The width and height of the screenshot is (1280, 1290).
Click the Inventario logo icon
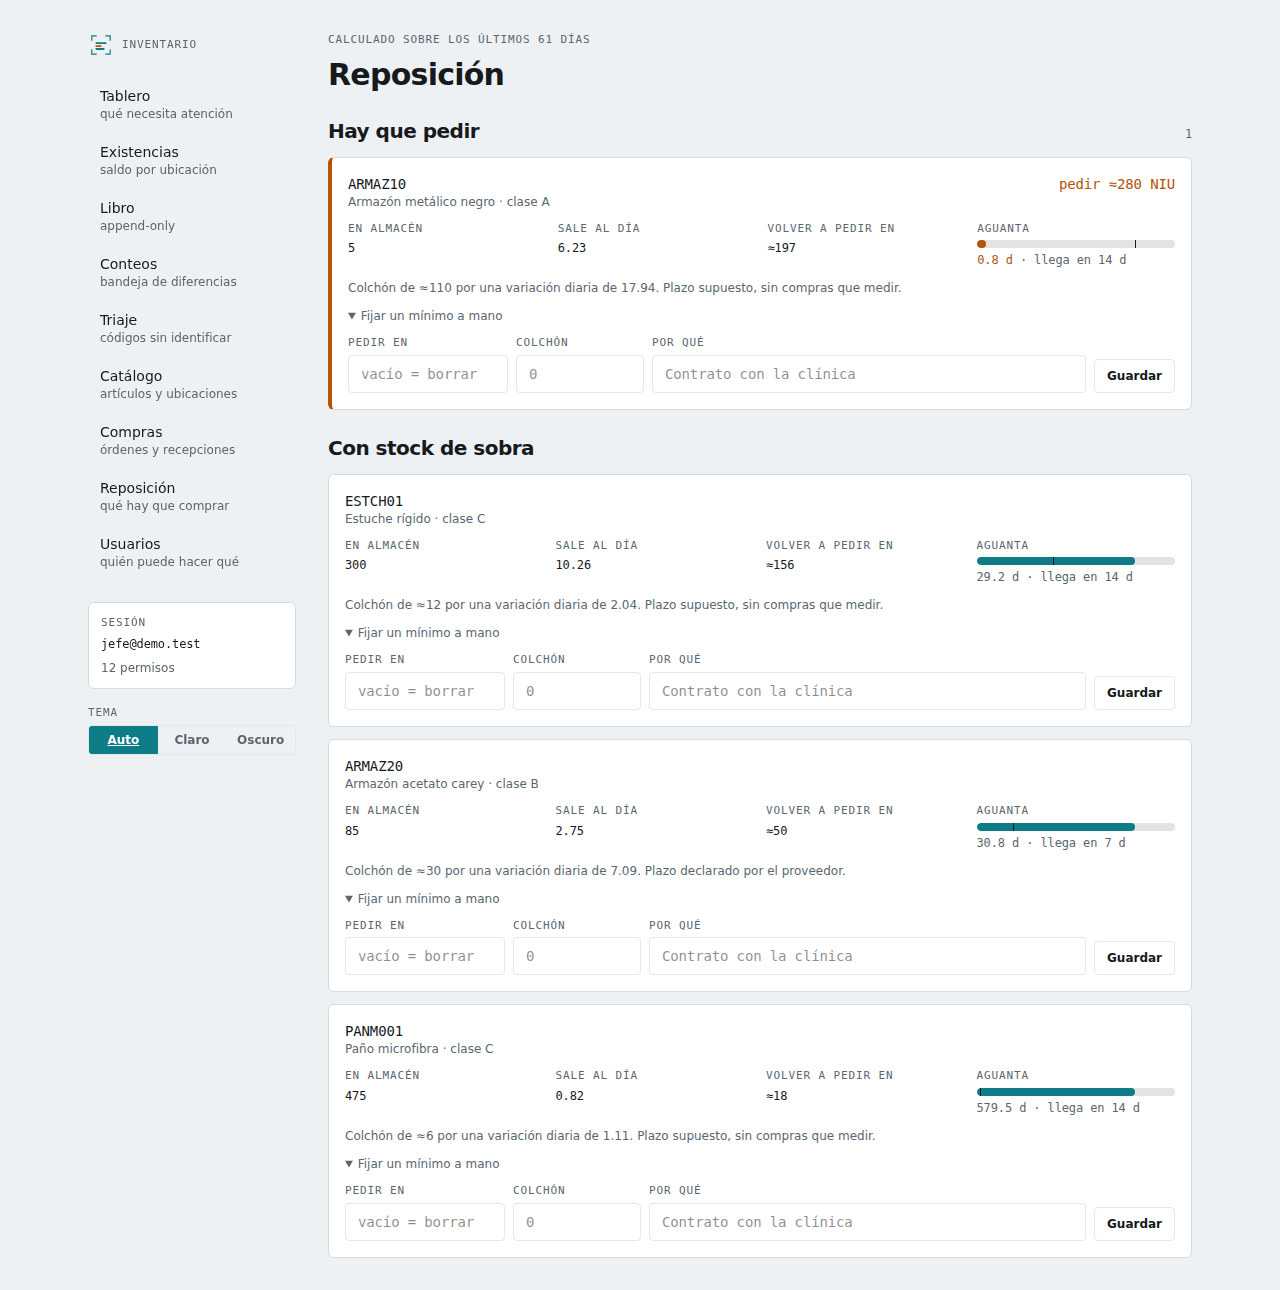[x=101, y=44]
